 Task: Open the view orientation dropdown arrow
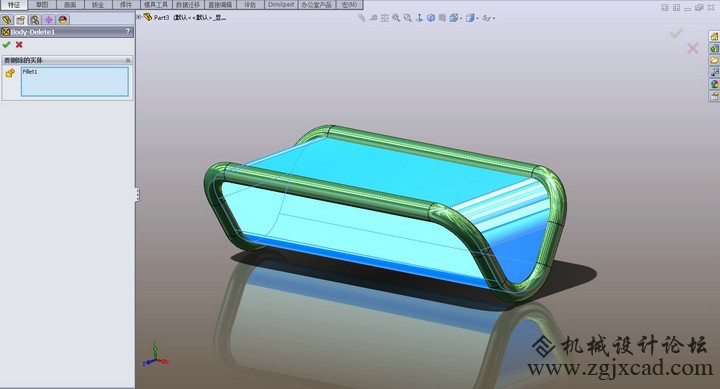coord(461,18)
